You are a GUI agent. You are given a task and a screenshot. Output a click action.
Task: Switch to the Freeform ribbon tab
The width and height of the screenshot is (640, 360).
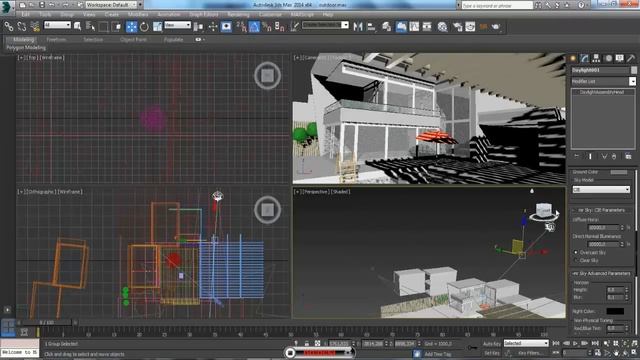(x=56, y=40)
